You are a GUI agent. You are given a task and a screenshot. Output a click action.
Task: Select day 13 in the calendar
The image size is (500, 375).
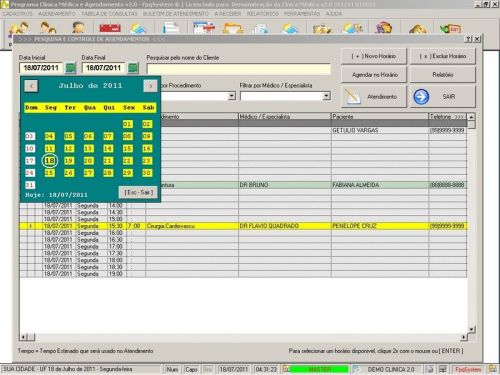click(x=88, y=149)
